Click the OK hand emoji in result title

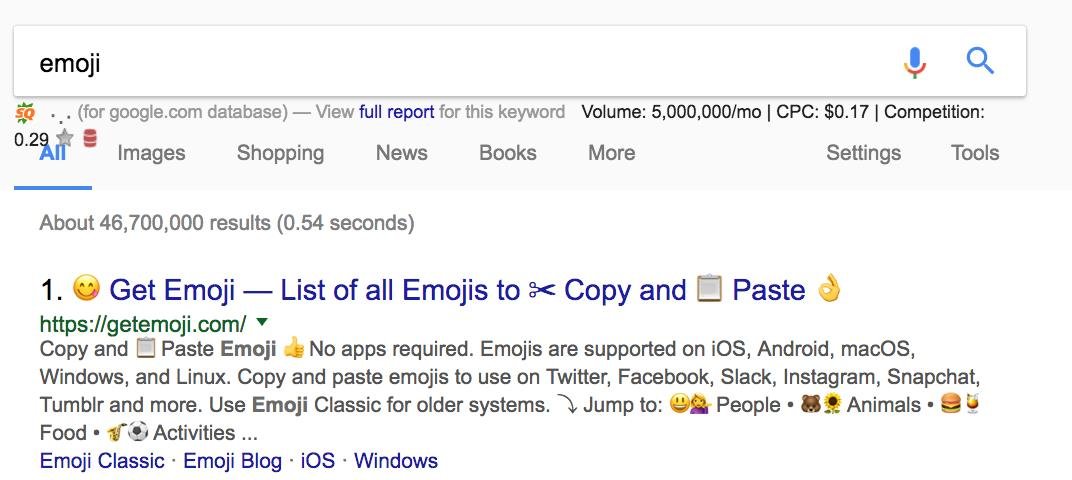830,291
